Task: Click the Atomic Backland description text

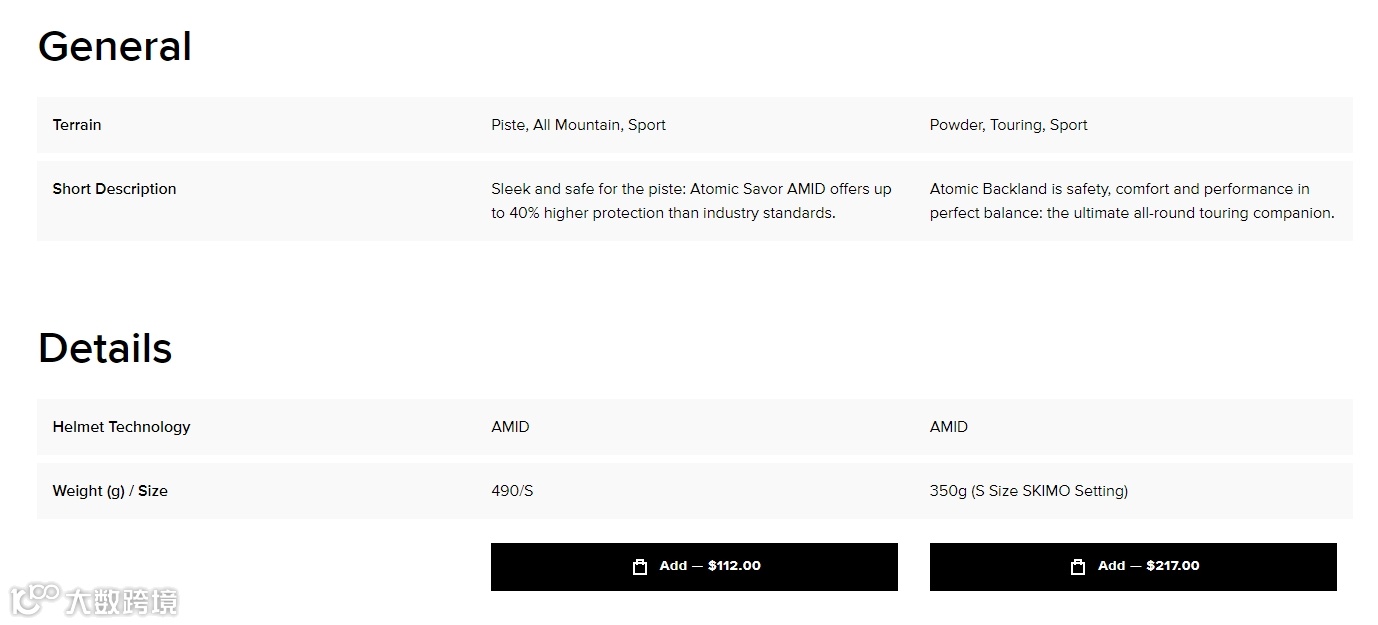Action: (x=1131, y=201)
